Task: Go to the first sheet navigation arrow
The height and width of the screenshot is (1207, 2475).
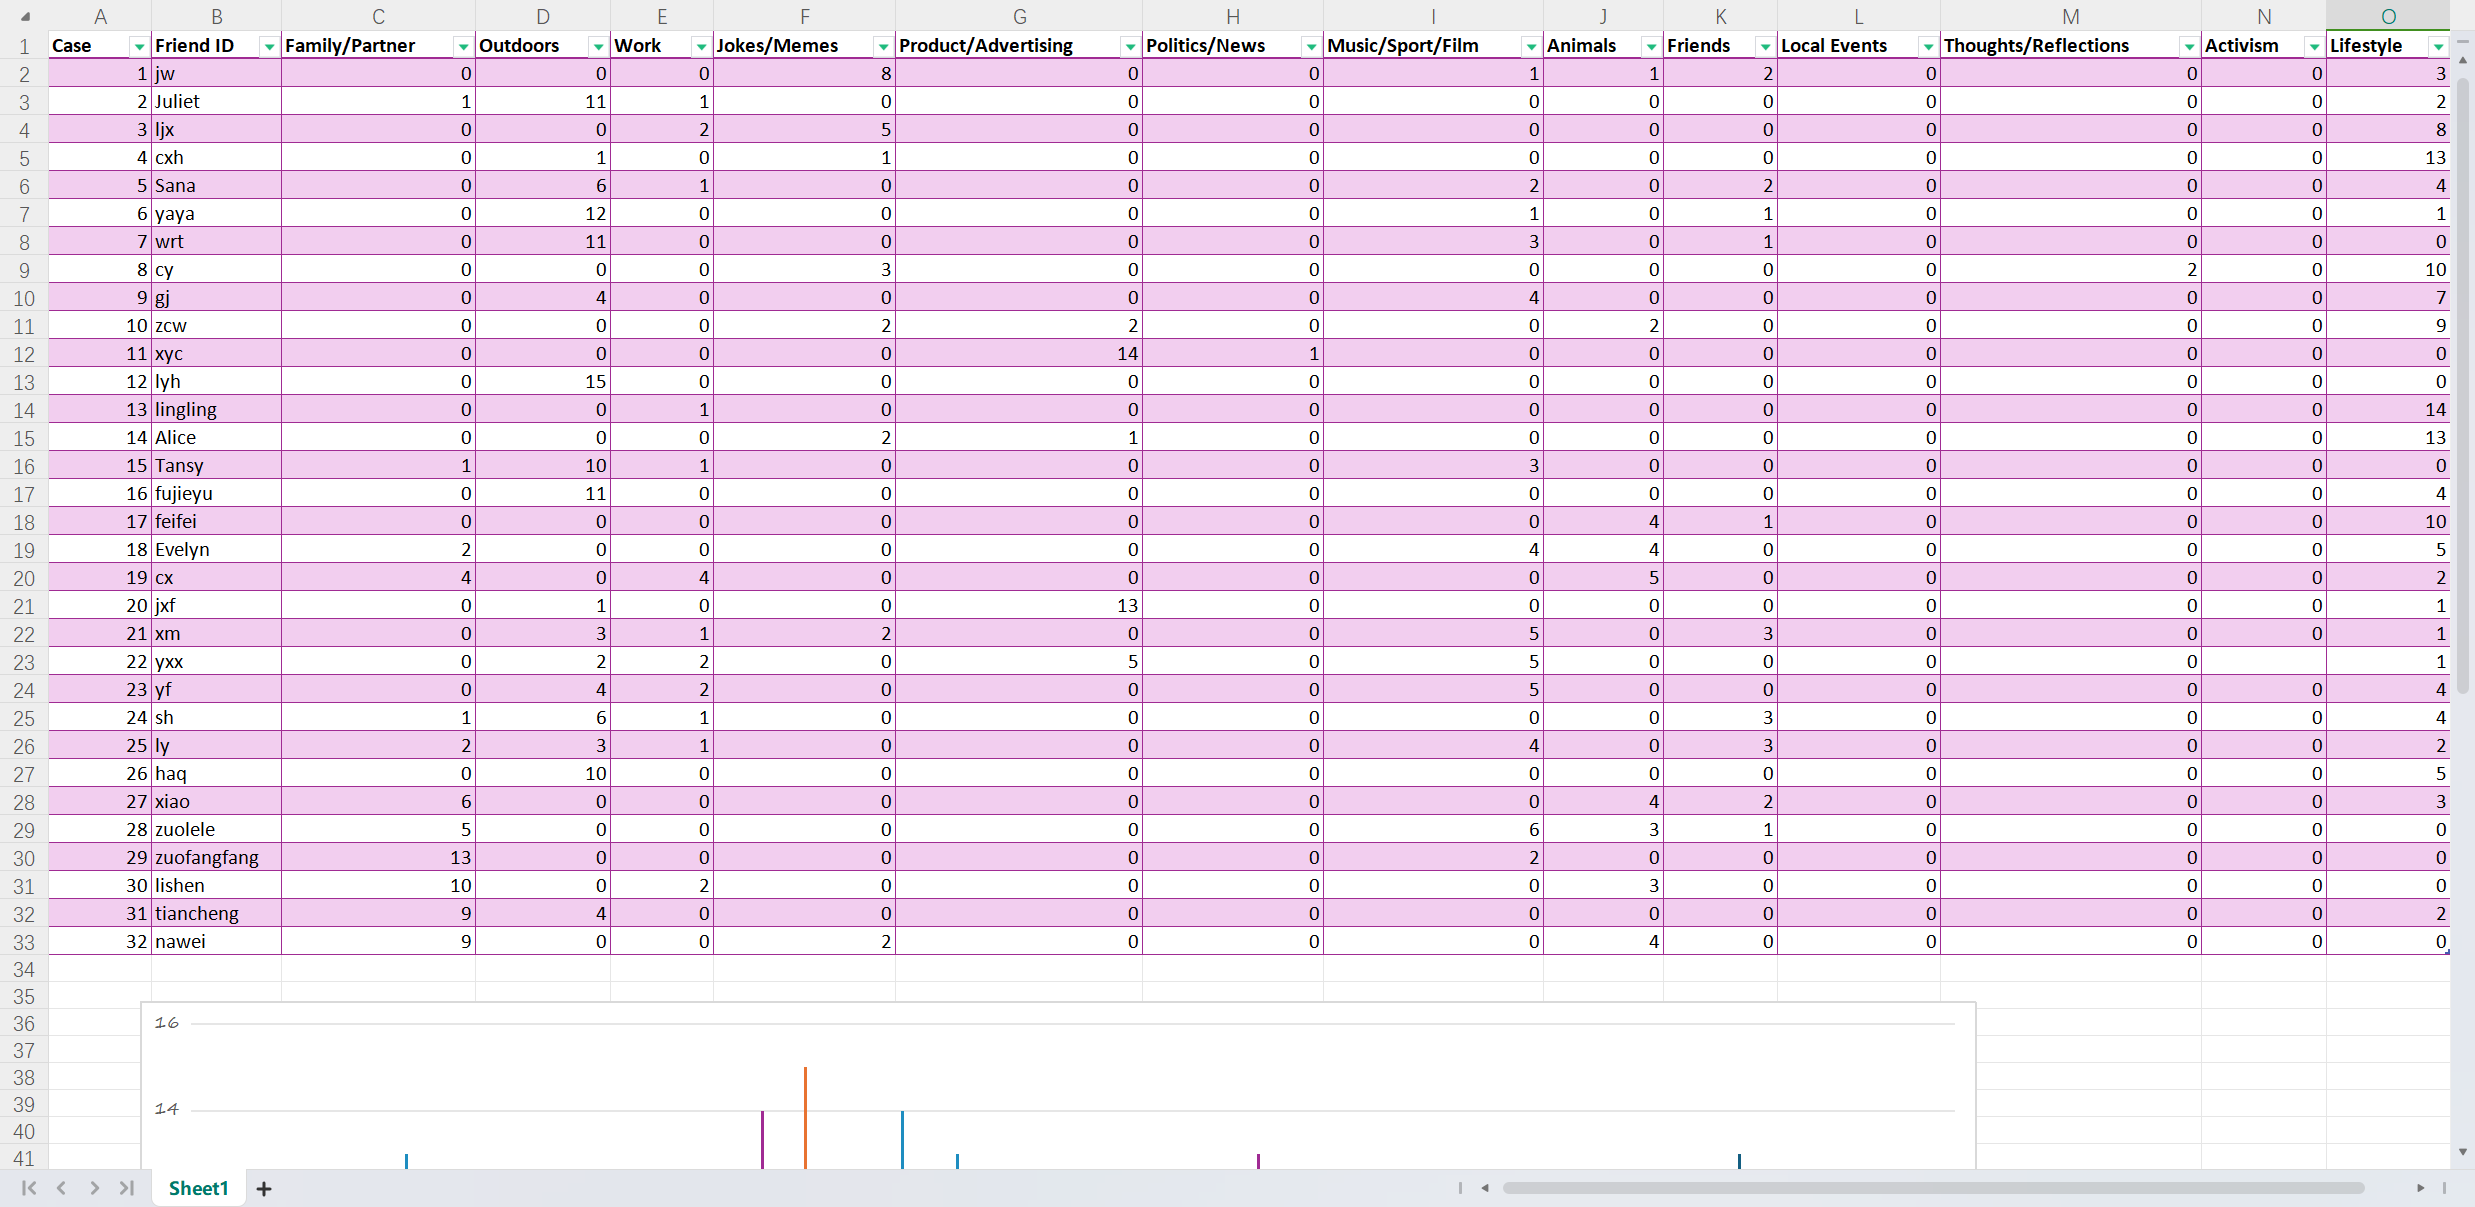Action: pos(29,1188)
